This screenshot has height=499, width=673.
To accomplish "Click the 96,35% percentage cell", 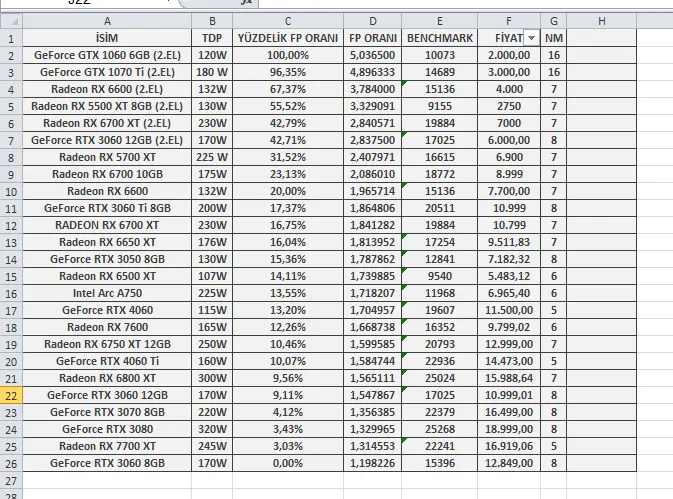I will (x=288, y=72).
